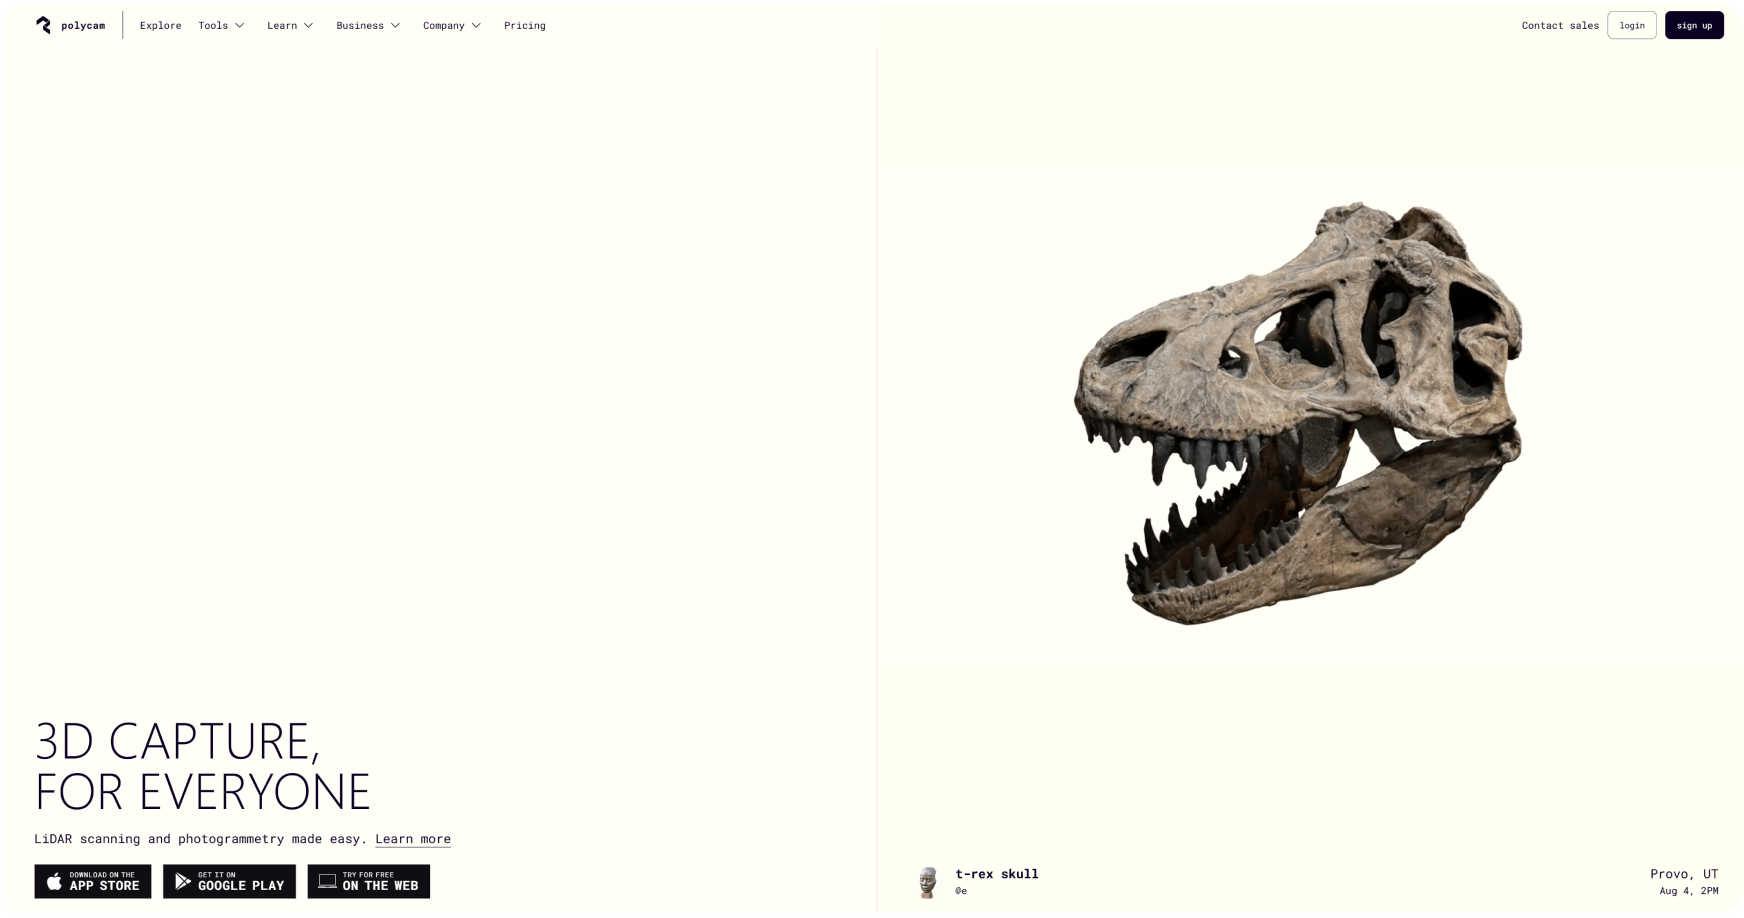Open the t-rex skull author avatar
The width and height of the screenshot is (1744, 918).
click(x=928, y=881)
